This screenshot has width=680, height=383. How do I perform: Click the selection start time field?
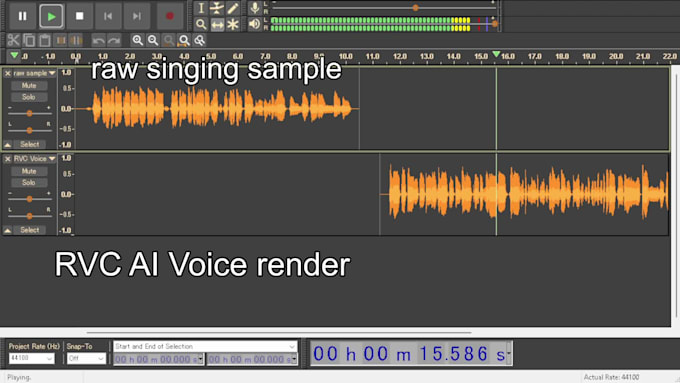tap(158, 359)
